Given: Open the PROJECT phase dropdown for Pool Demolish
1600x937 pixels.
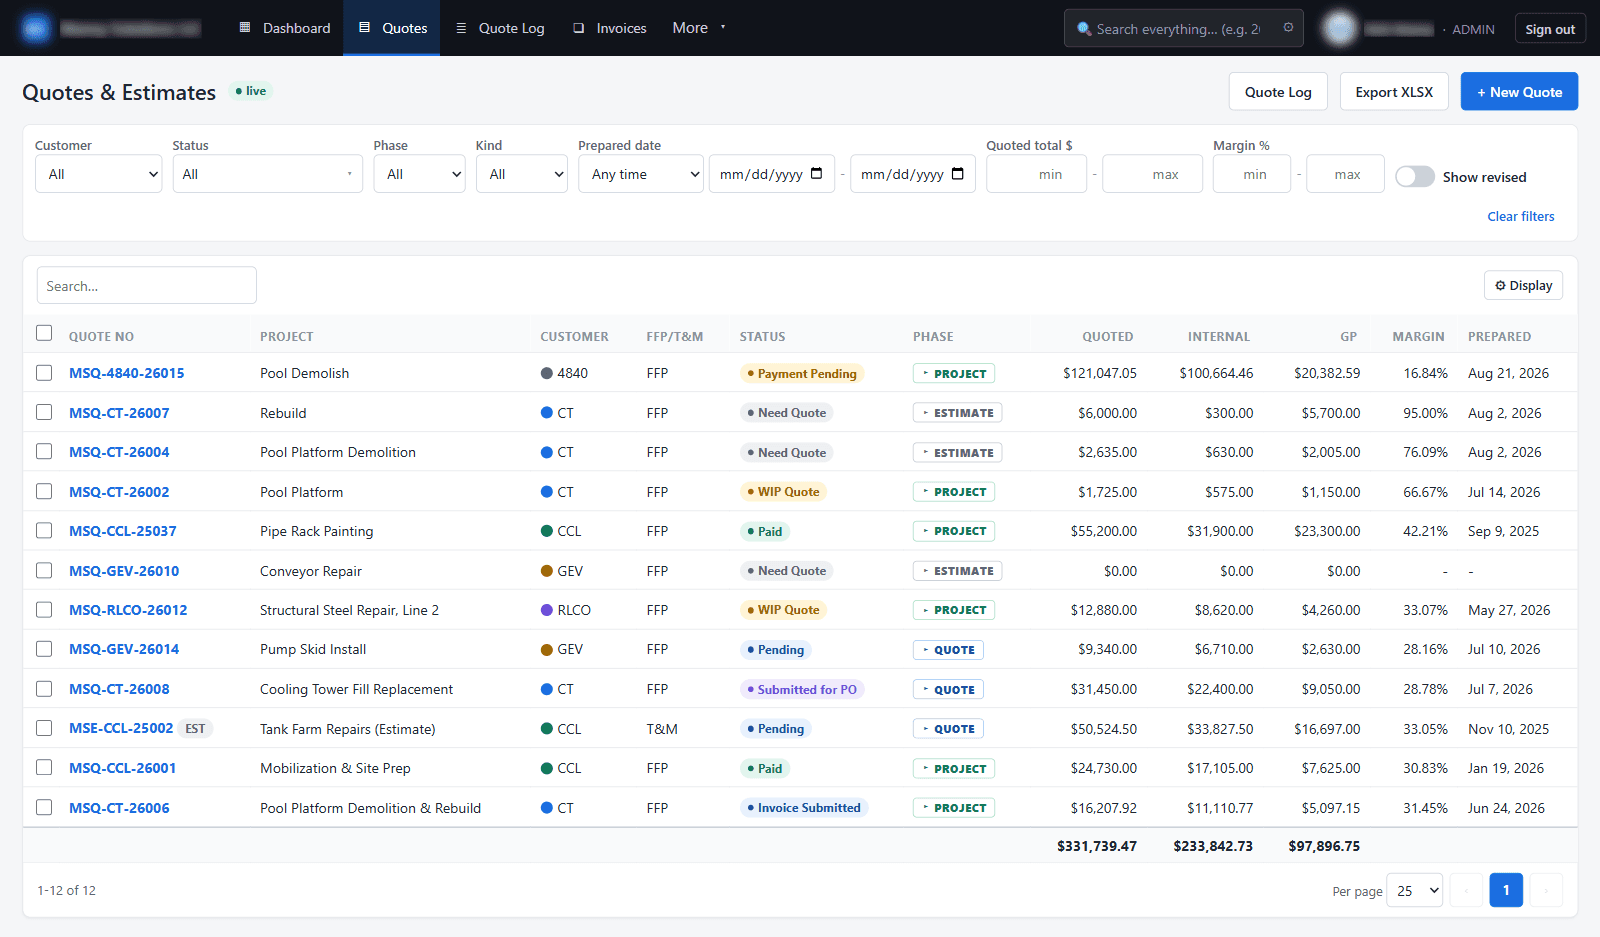Looking at the screenshot, I should pos(954,373).
